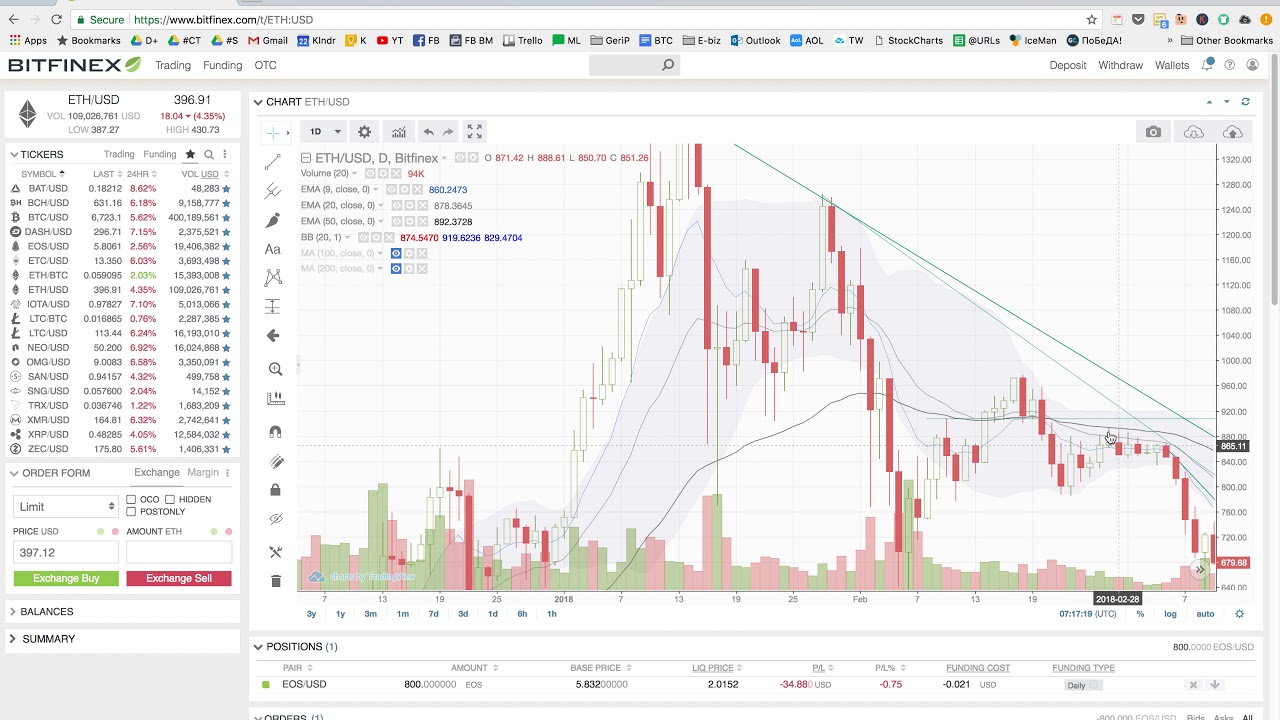The height and width of the screenshot is (720, 1280).
Task: Open the indicators button in chart toolbar
Action: 399,132
